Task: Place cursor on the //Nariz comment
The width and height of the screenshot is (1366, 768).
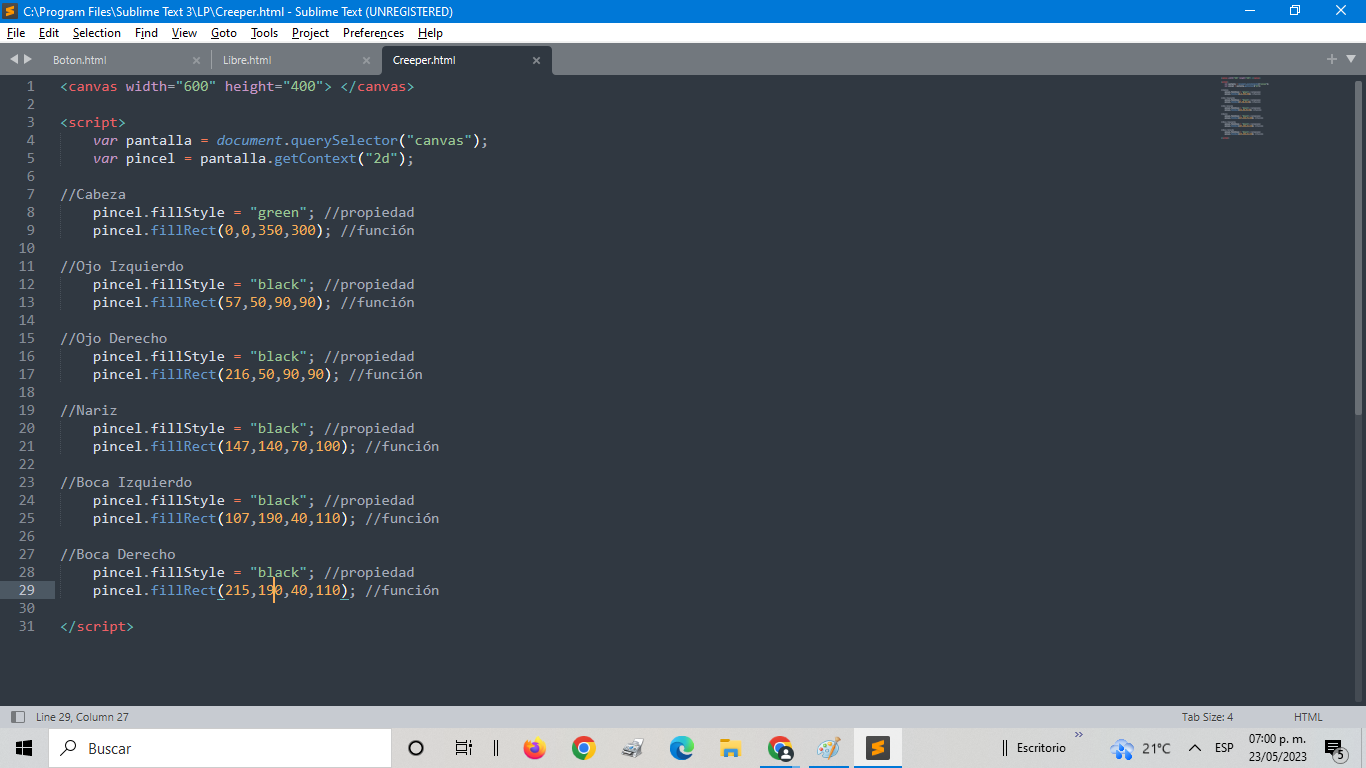Action: tap(89, 410)
